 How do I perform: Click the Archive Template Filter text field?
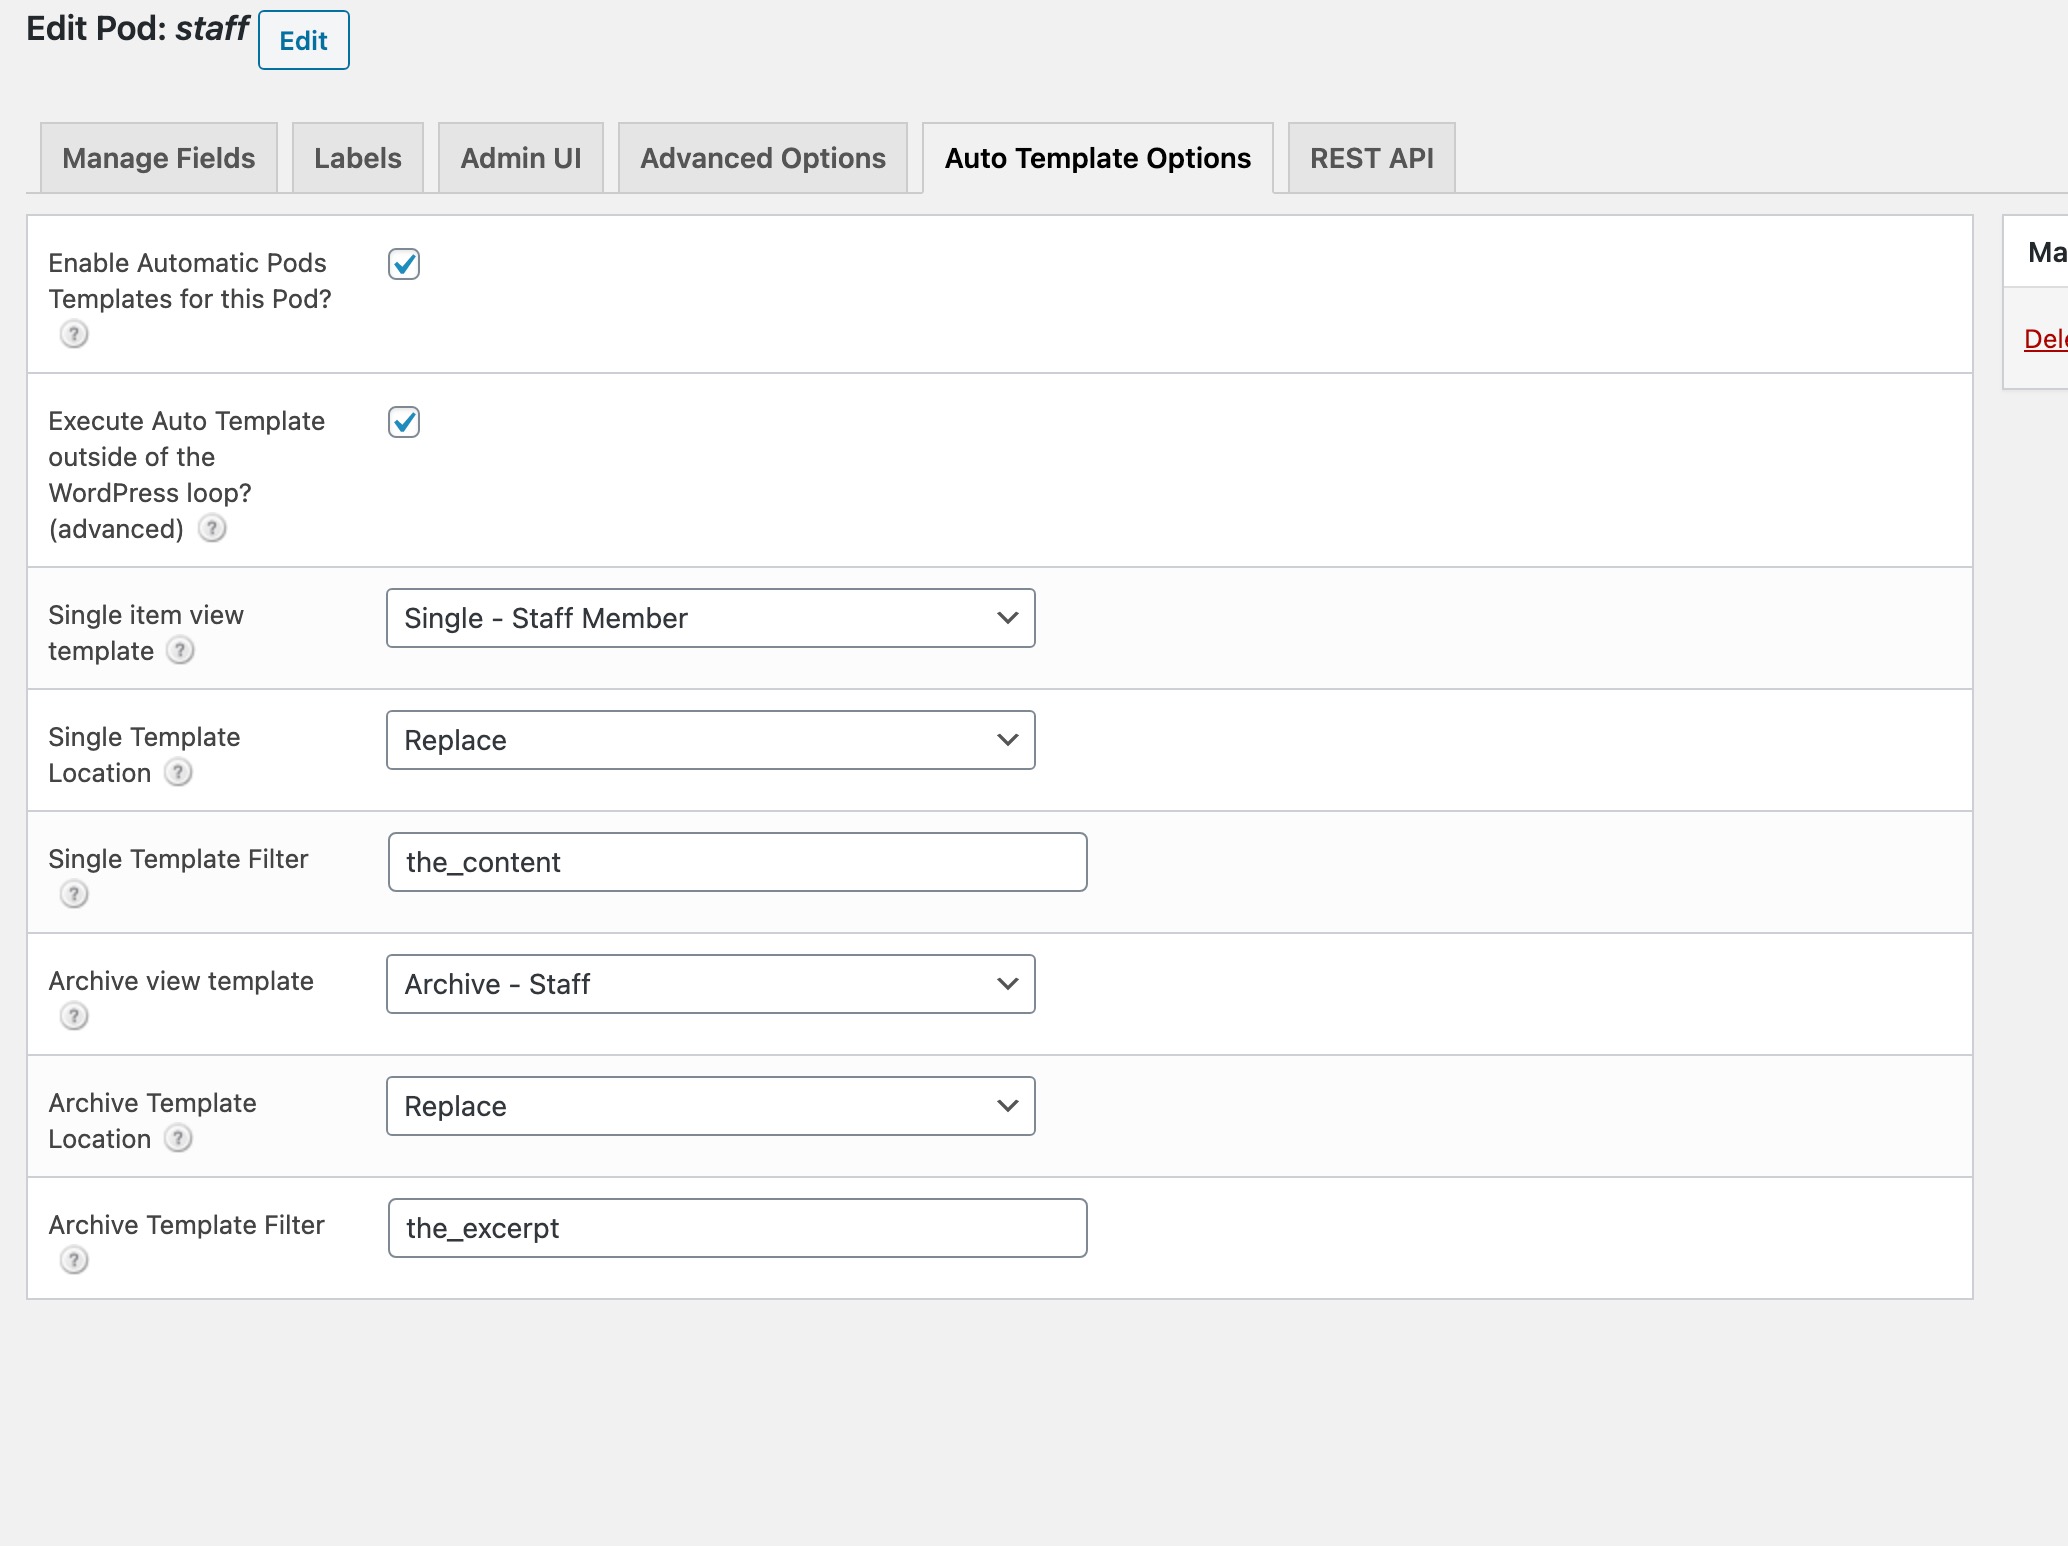tap(737, 1227)
